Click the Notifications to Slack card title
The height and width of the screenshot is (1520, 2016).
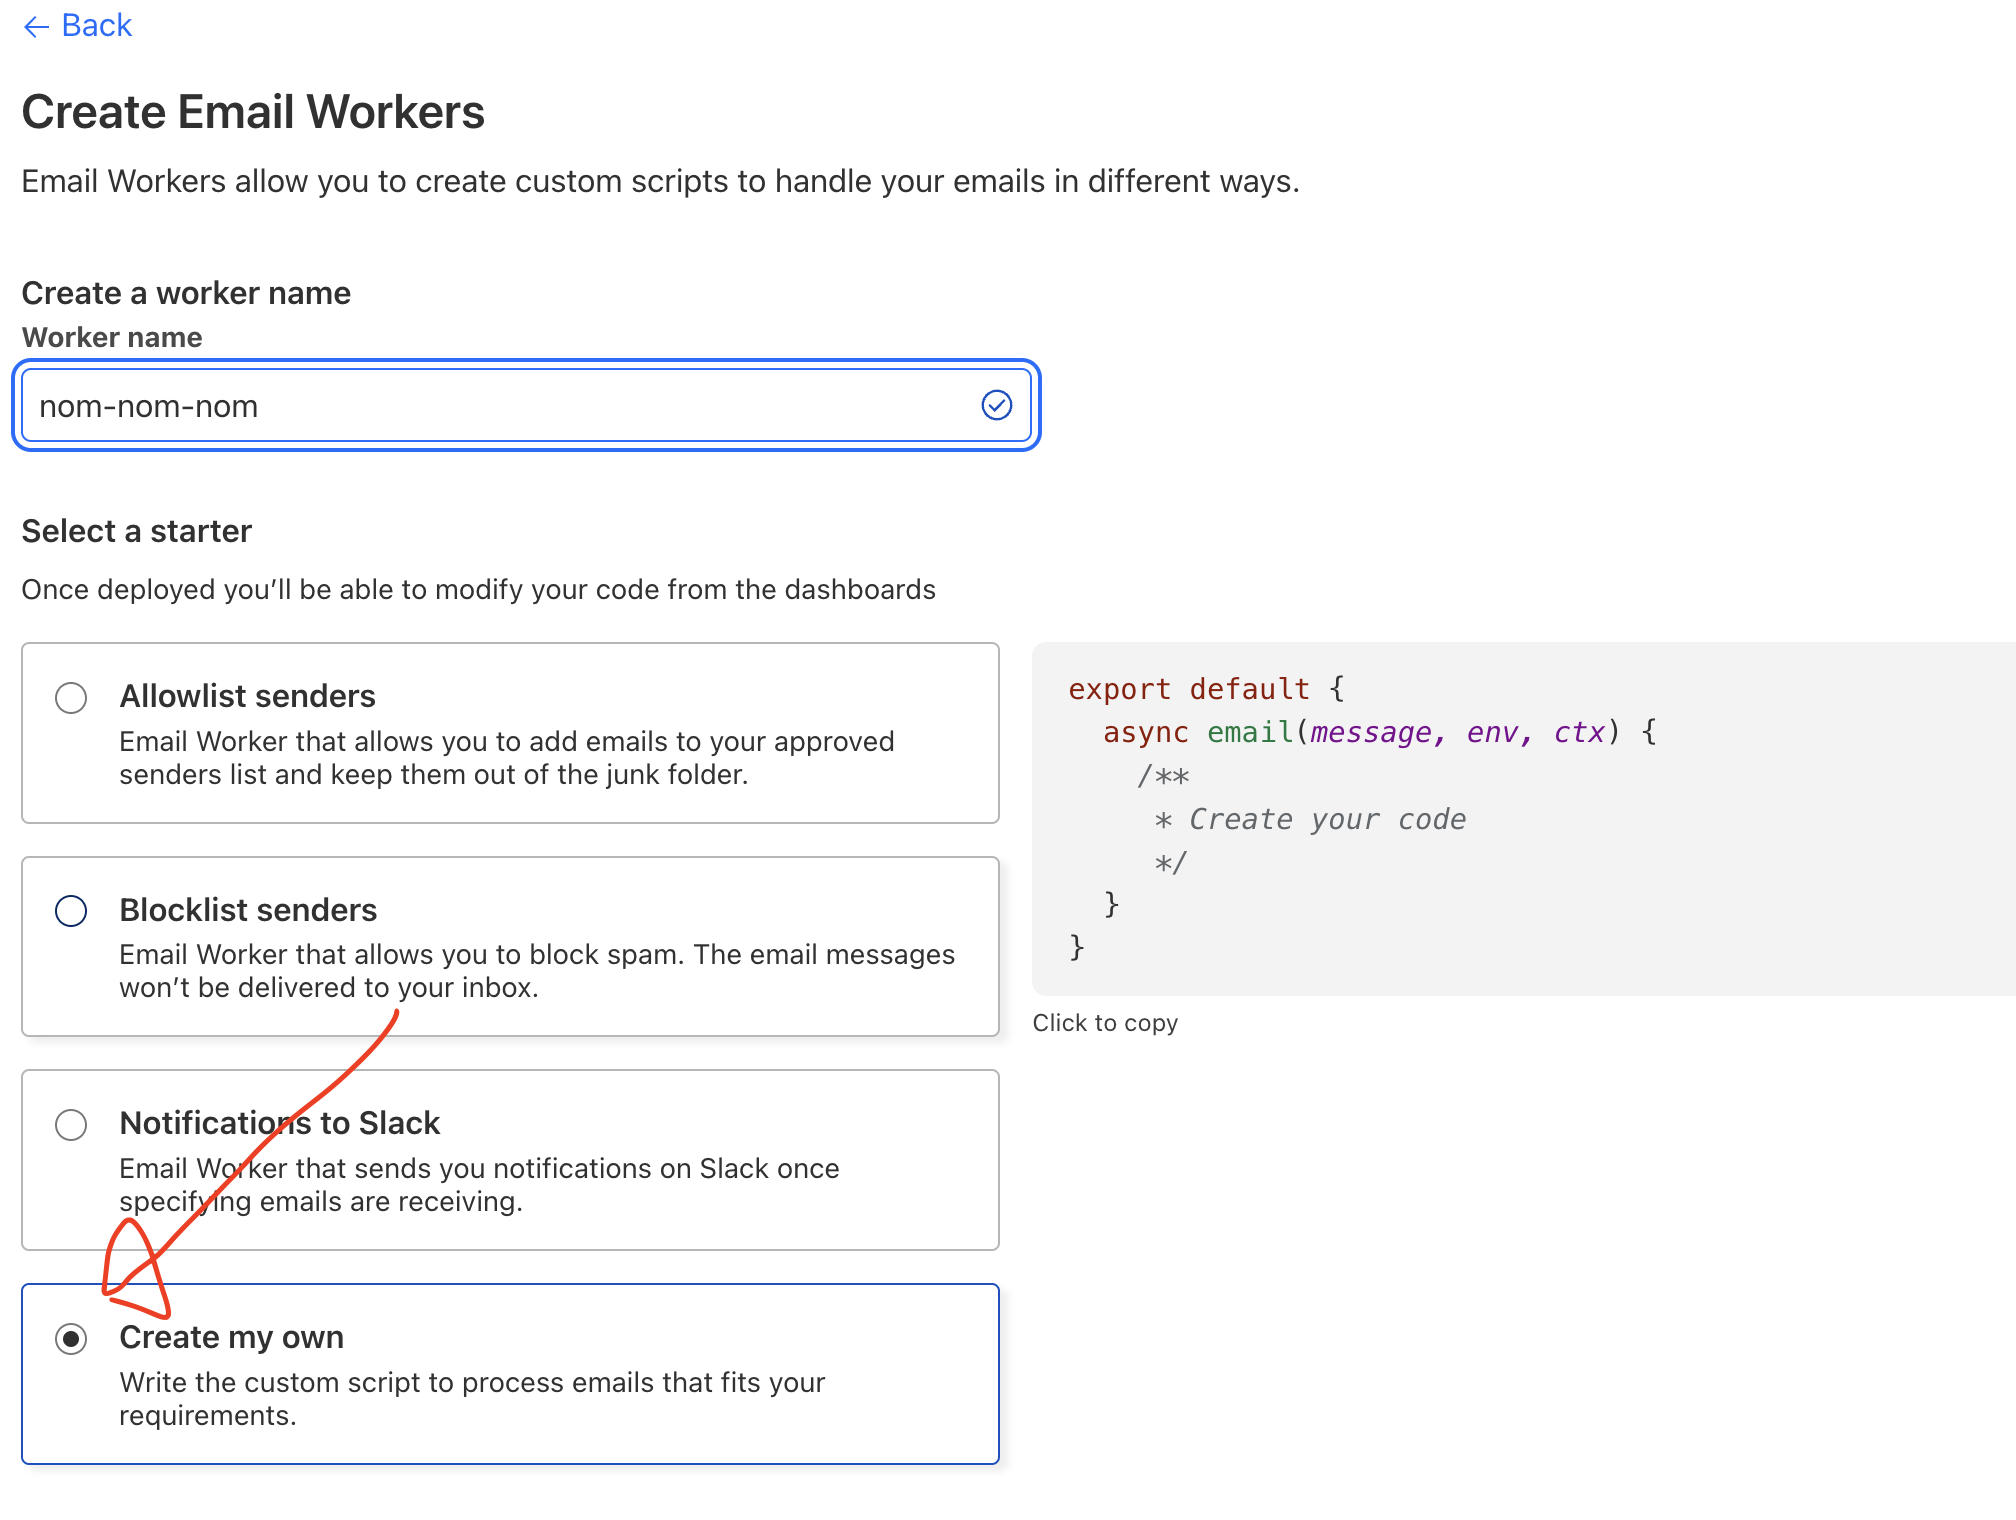279,1123
